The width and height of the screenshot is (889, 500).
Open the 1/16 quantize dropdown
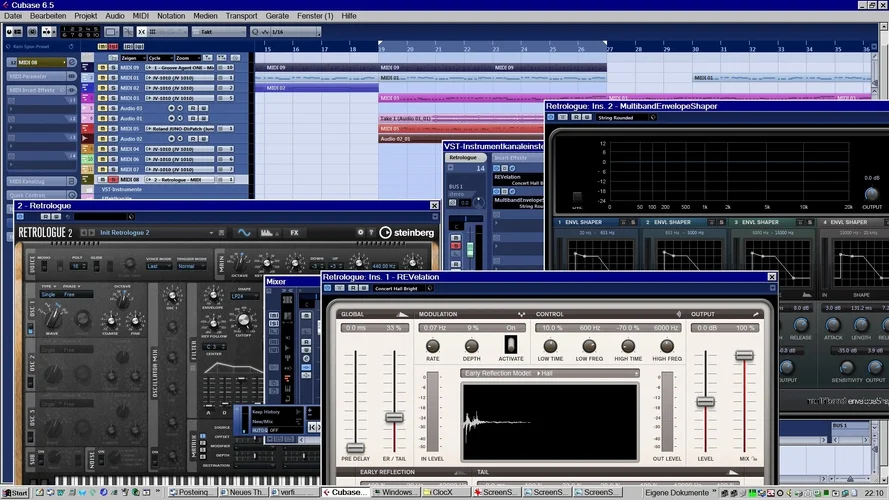(294, 32)
